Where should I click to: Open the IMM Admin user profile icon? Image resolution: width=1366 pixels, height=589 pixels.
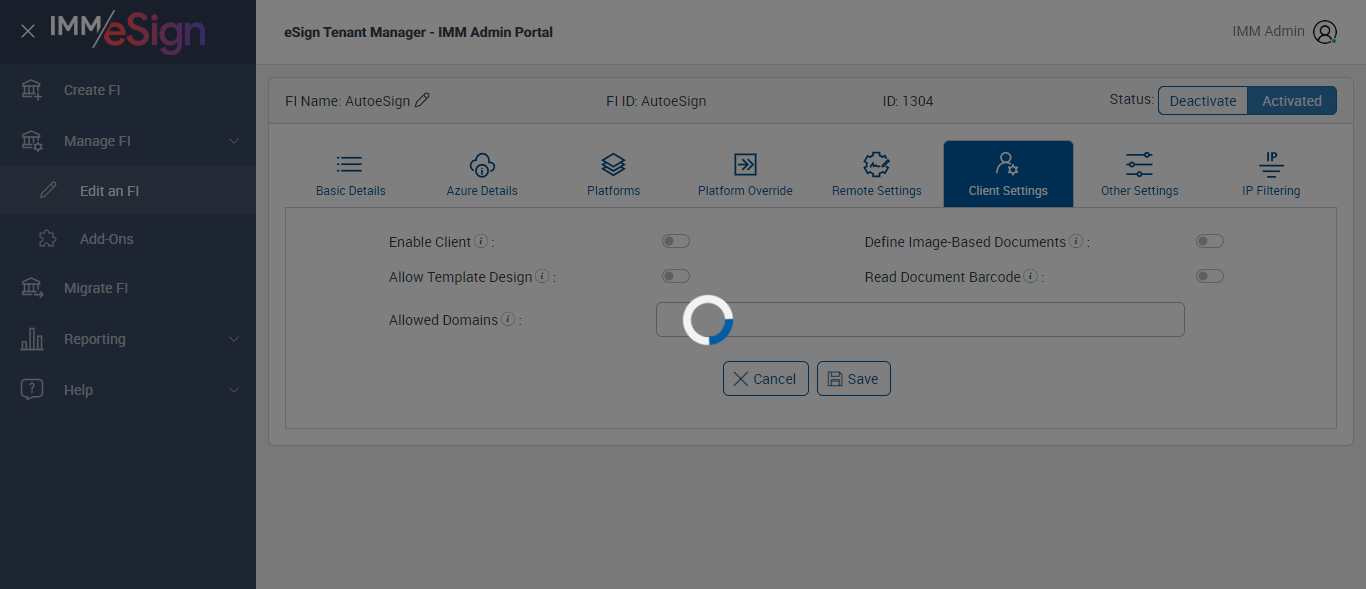1325,32
